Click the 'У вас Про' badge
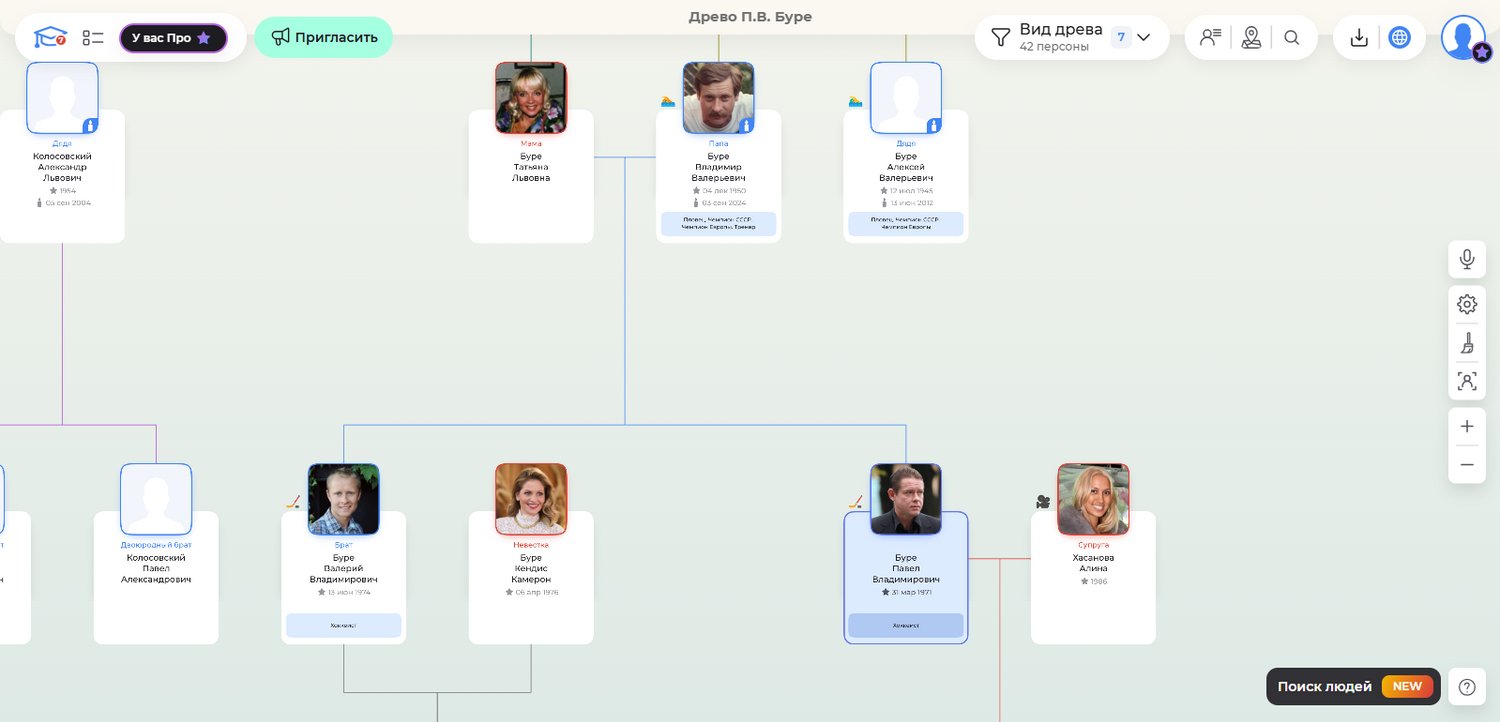 pos(173,38)
